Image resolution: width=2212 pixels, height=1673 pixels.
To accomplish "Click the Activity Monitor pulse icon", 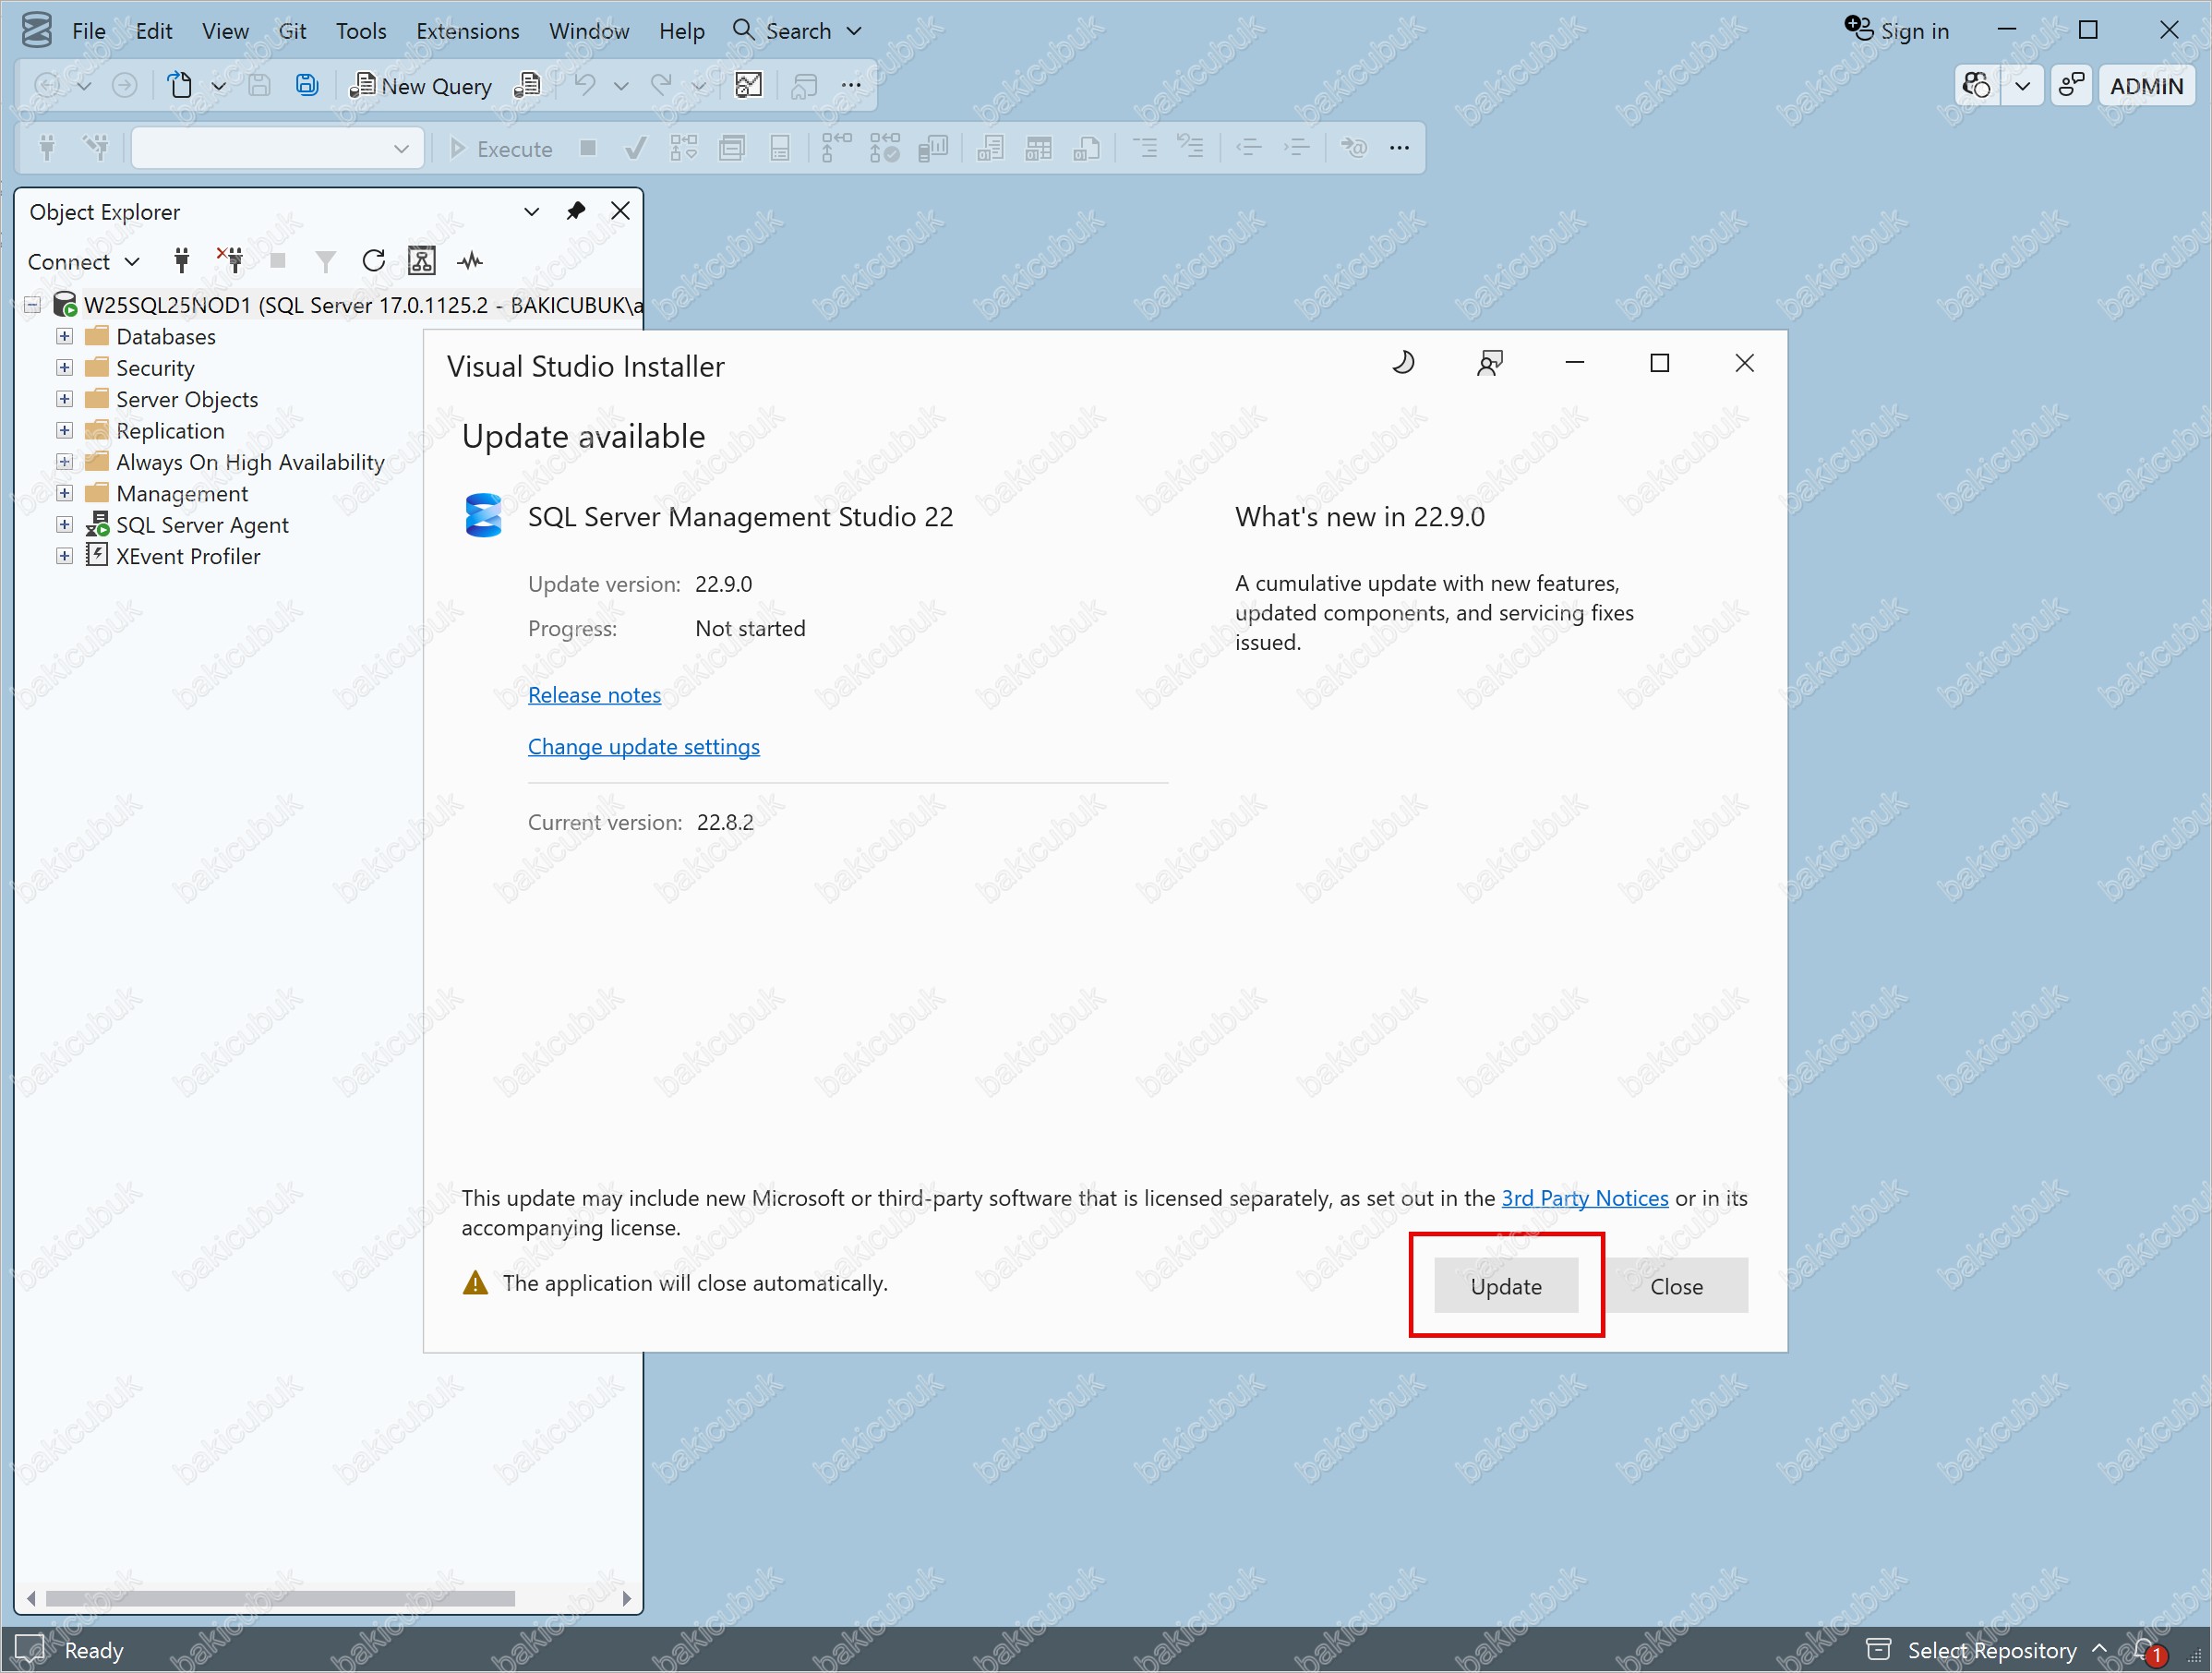I will [470, 261].
